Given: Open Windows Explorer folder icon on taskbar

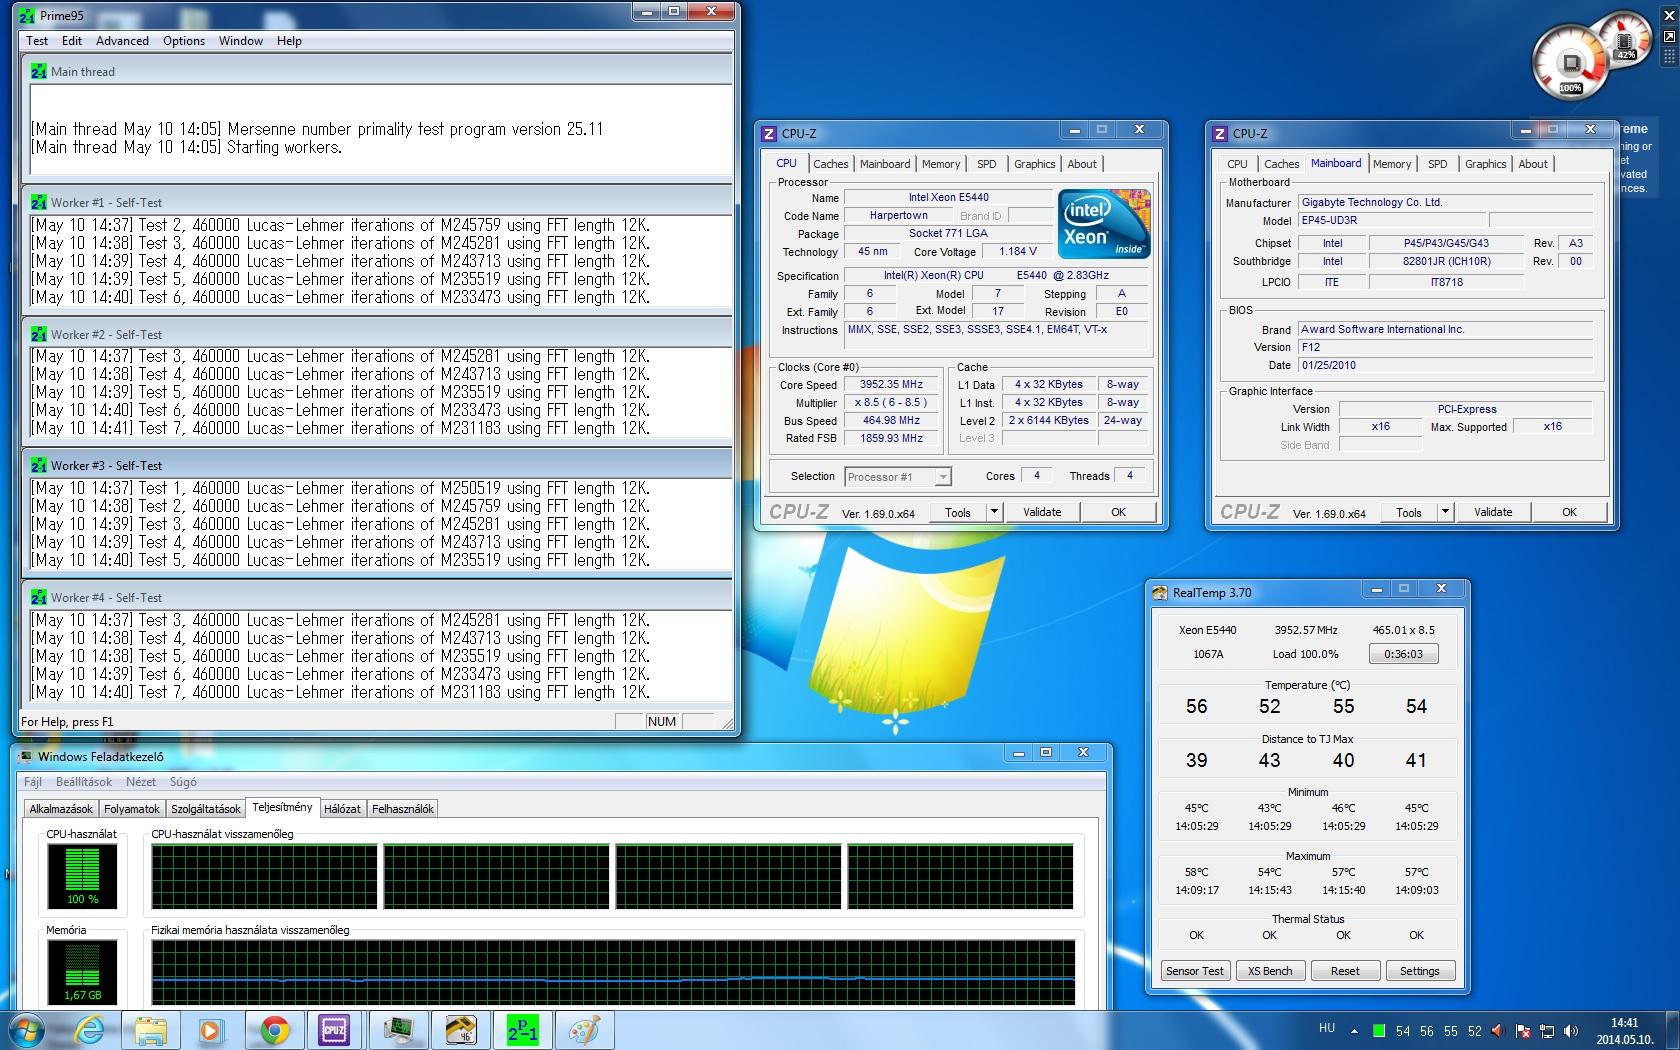Looking at the screenshot, I should (151, 1030).
